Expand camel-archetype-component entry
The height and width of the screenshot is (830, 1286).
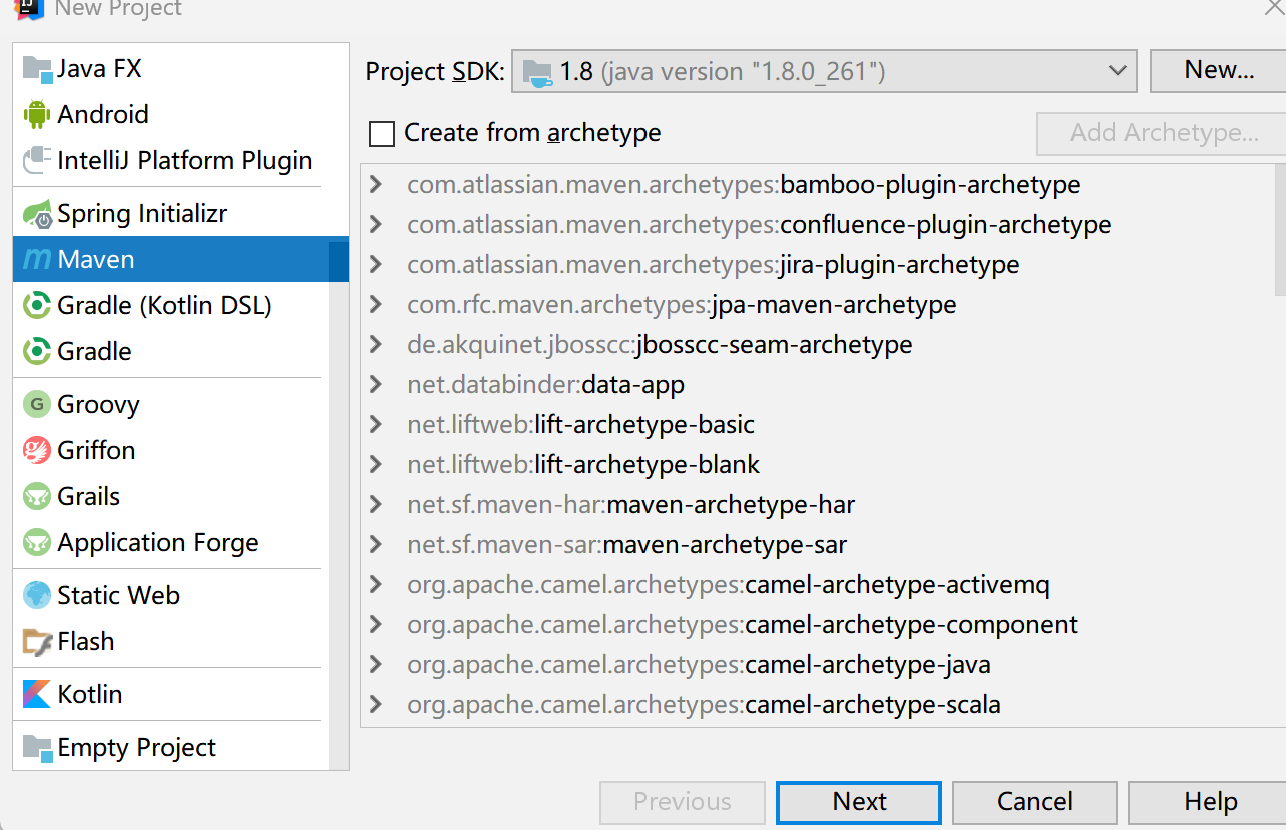point(376,625)
